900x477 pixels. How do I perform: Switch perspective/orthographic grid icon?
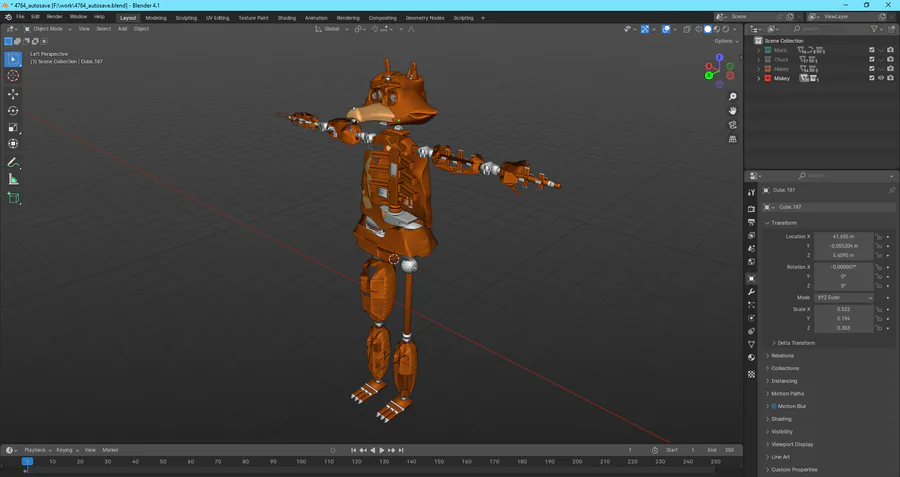pos(732,139)
